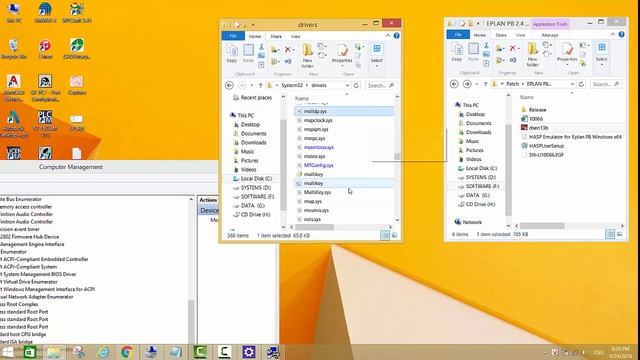The image size is (640, 360).
Task: Click Copy in the EPLAN window ribbon
Action: pos(457,52)
